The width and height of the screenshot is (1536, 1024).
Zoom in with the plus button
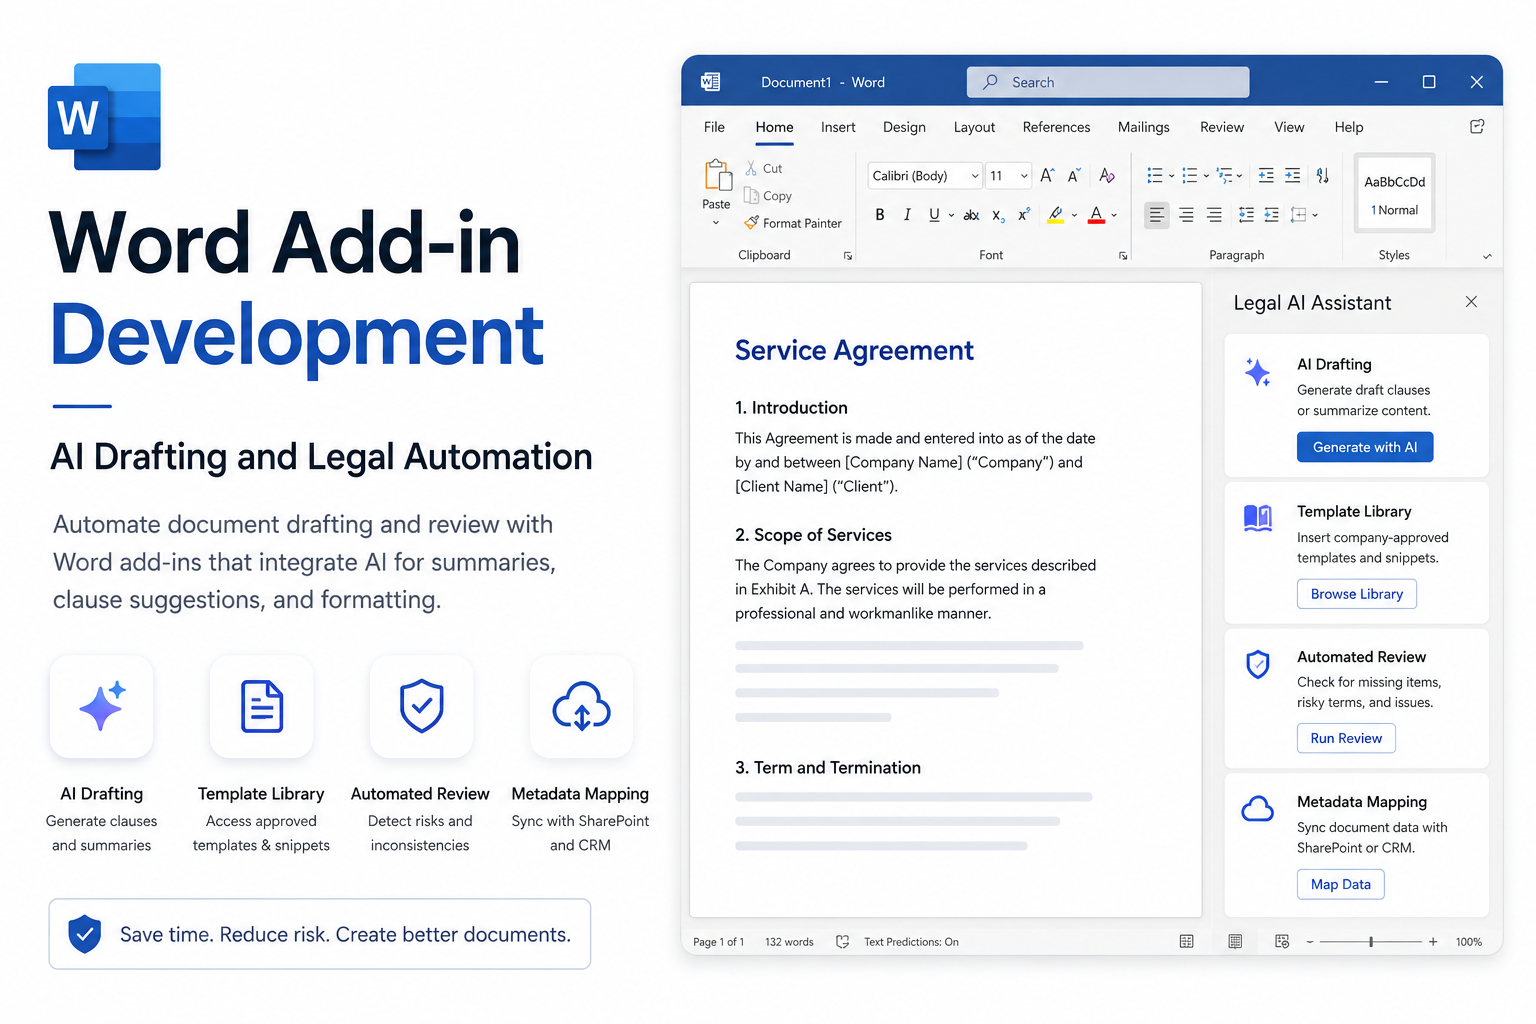pyautogui.click(x=1433, y=941)
